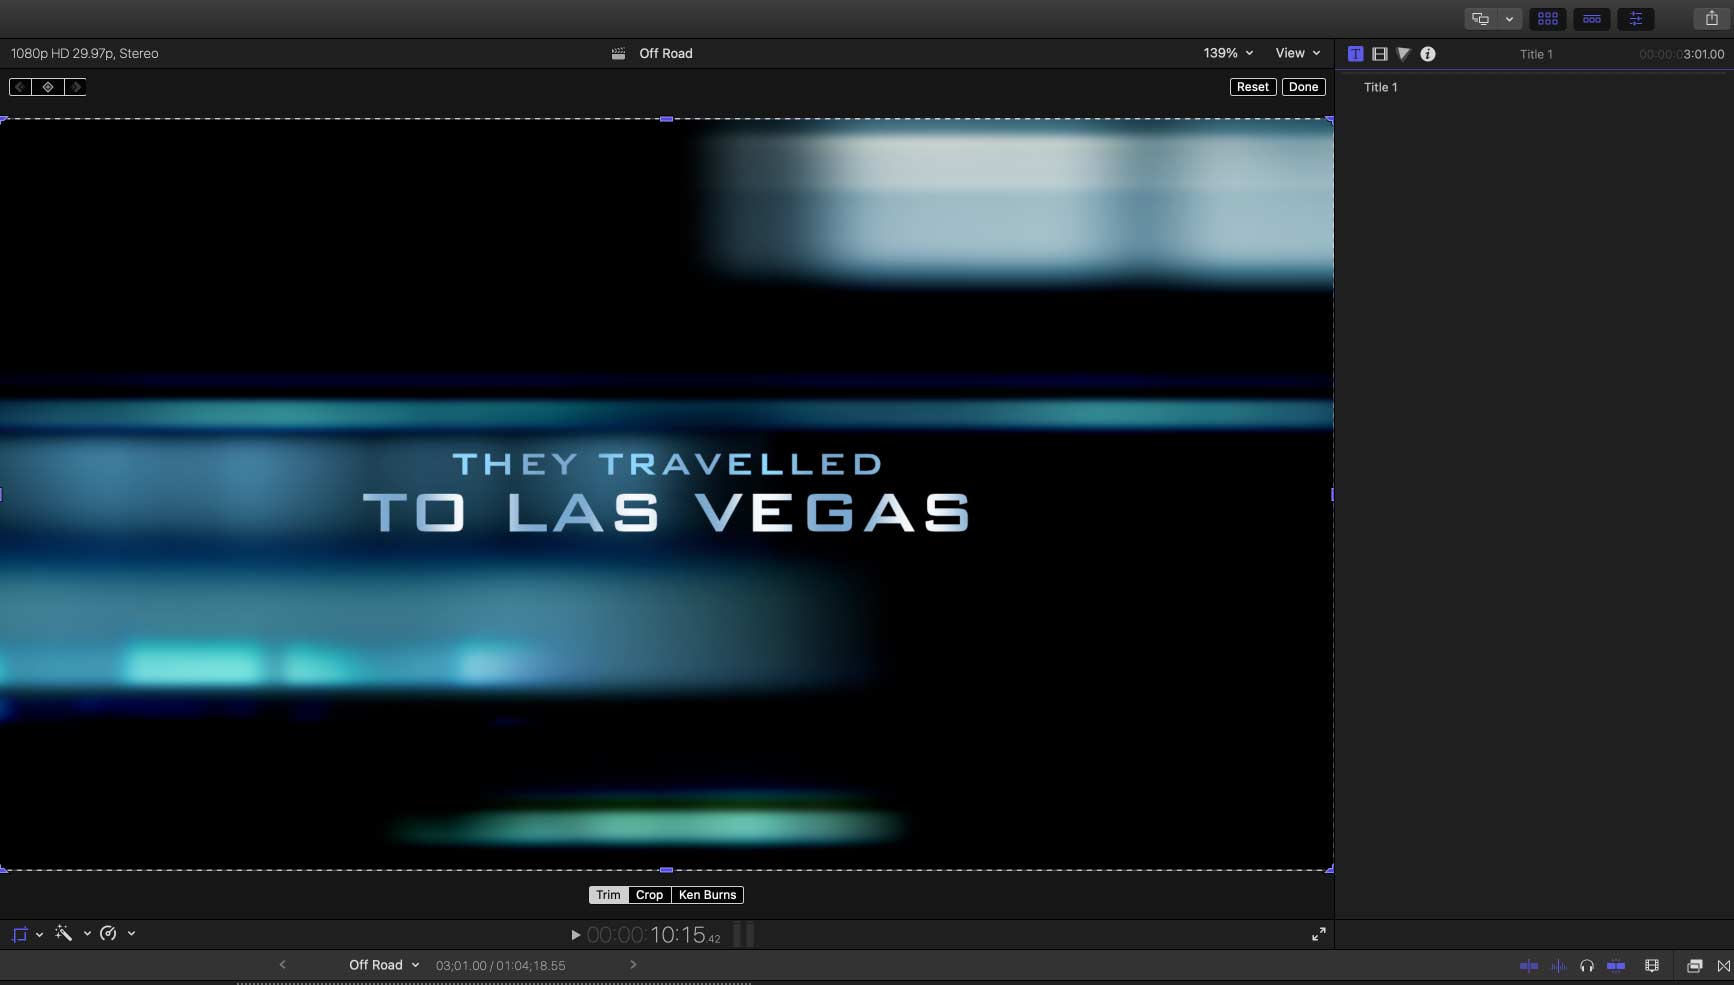The image size is (1734, 985).
Task: Add a keyframe with diamond button
Action: click(x=48, y=87)
